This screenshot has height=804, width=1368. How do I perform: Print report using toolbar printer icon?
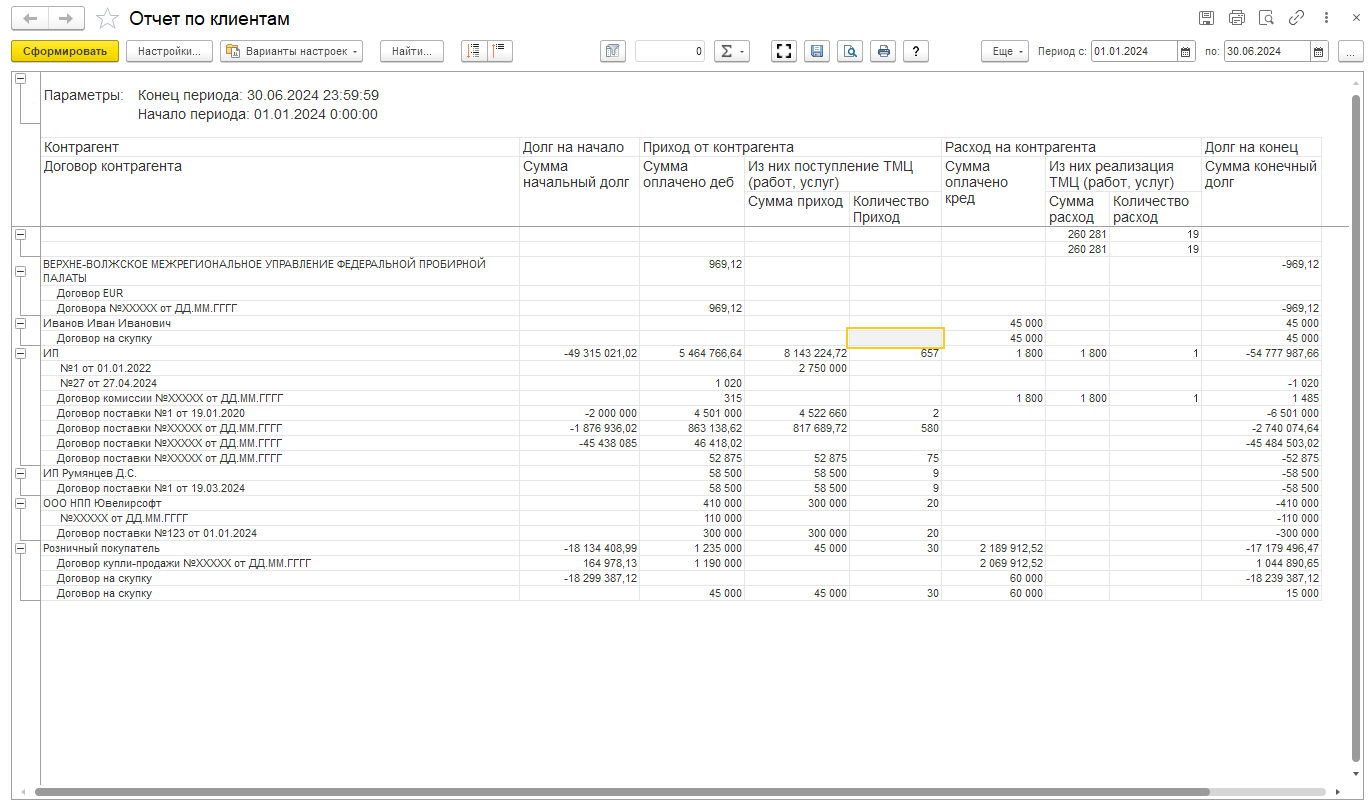[x=883, y=51]
